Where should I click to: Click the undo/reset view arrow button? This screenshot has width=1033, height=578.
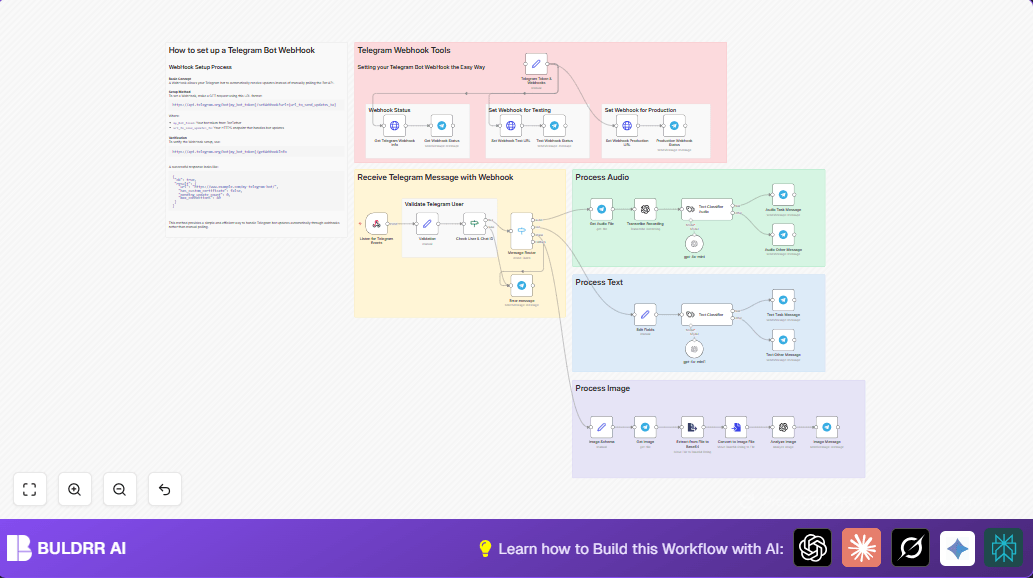165,490
